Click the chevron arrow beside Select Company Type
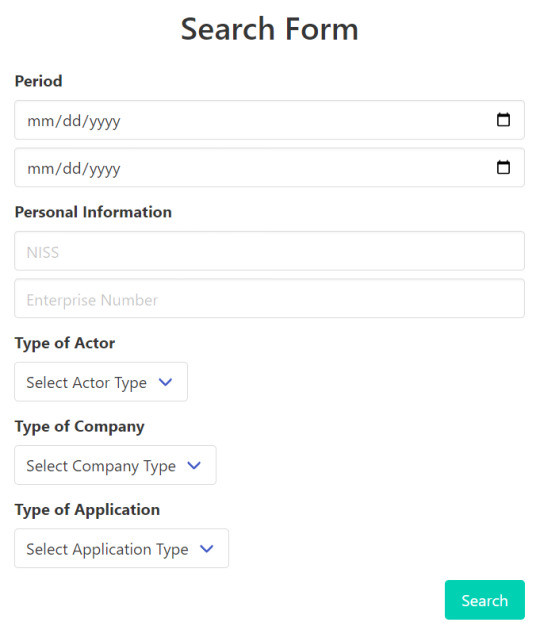 tap(194, 465)
